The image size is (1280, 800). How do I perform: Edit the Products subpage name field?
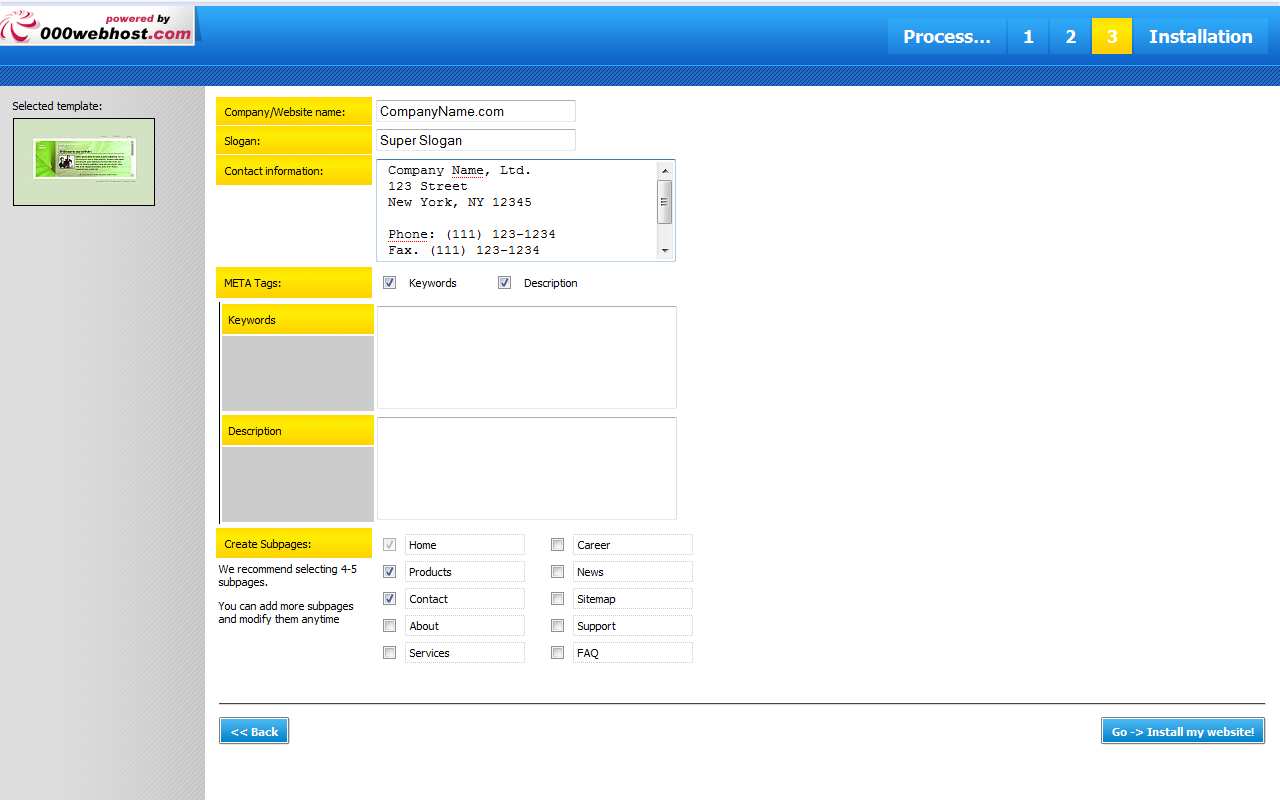pos(465,572)
